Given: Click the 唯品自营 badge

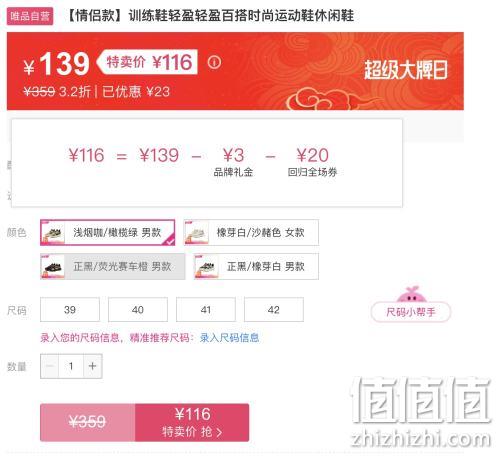Looking at the screenshot, I should click(30, 16).
